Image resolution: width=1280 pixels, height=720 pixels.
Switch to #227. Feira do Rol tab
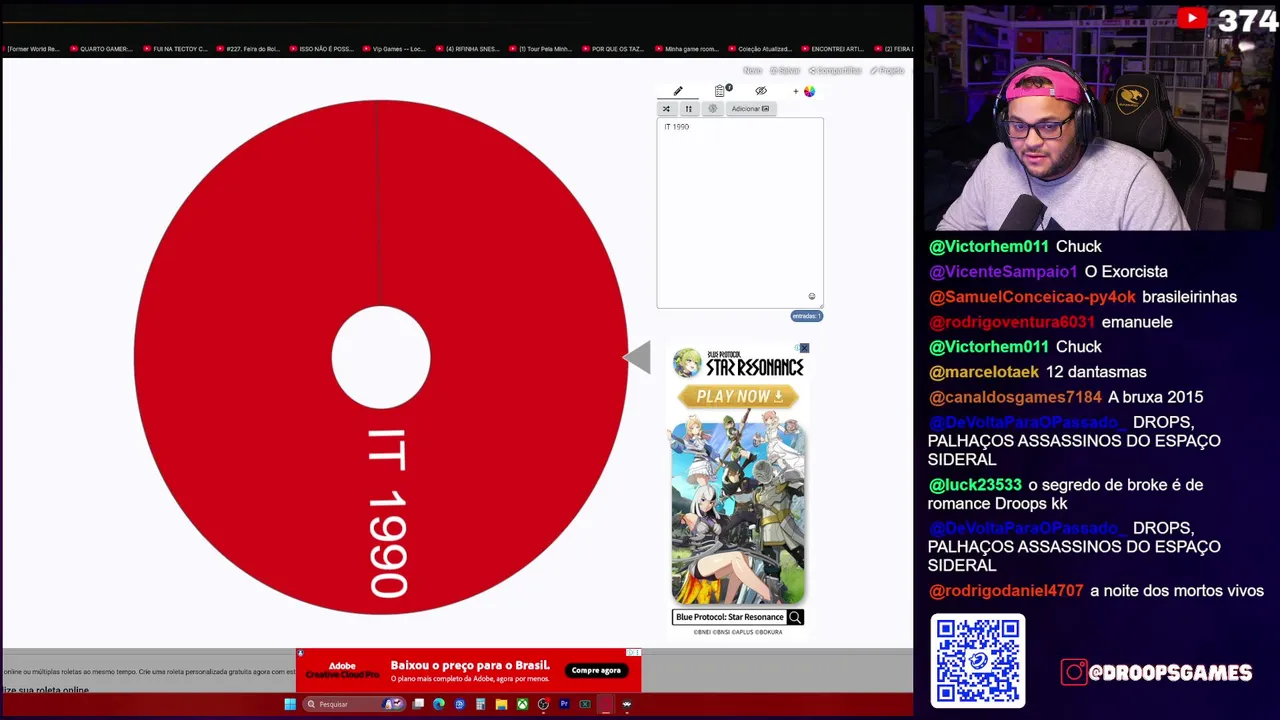tap(248, 49)
